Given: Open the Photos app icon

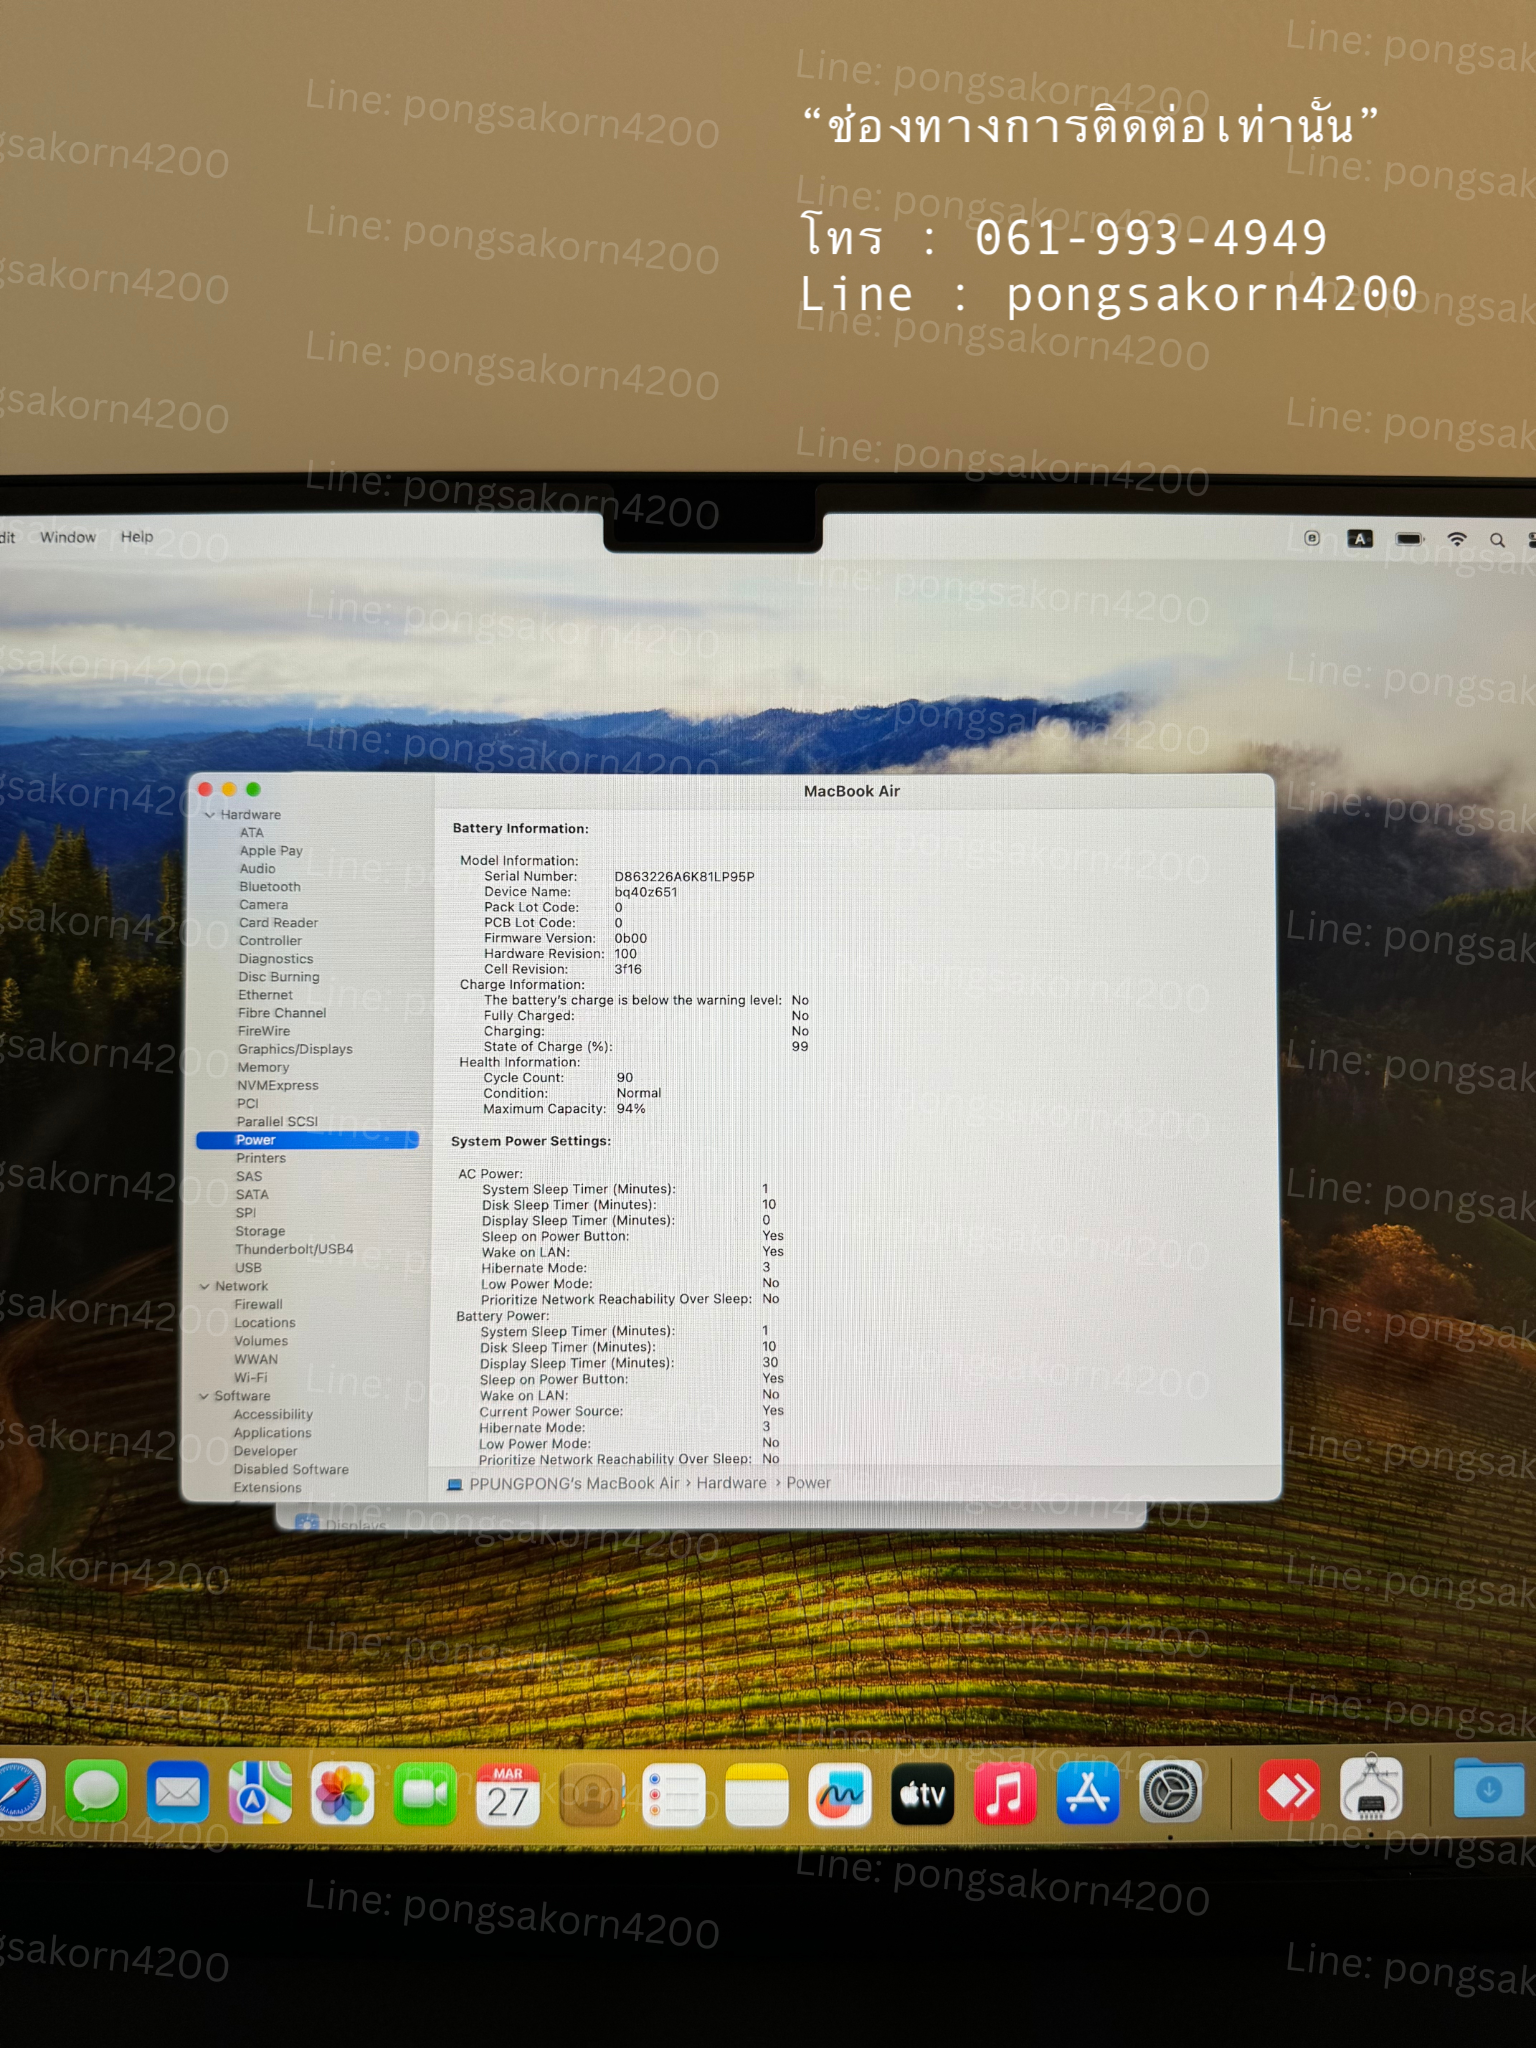Looking at the screenshot, I should click(342, 1794).
